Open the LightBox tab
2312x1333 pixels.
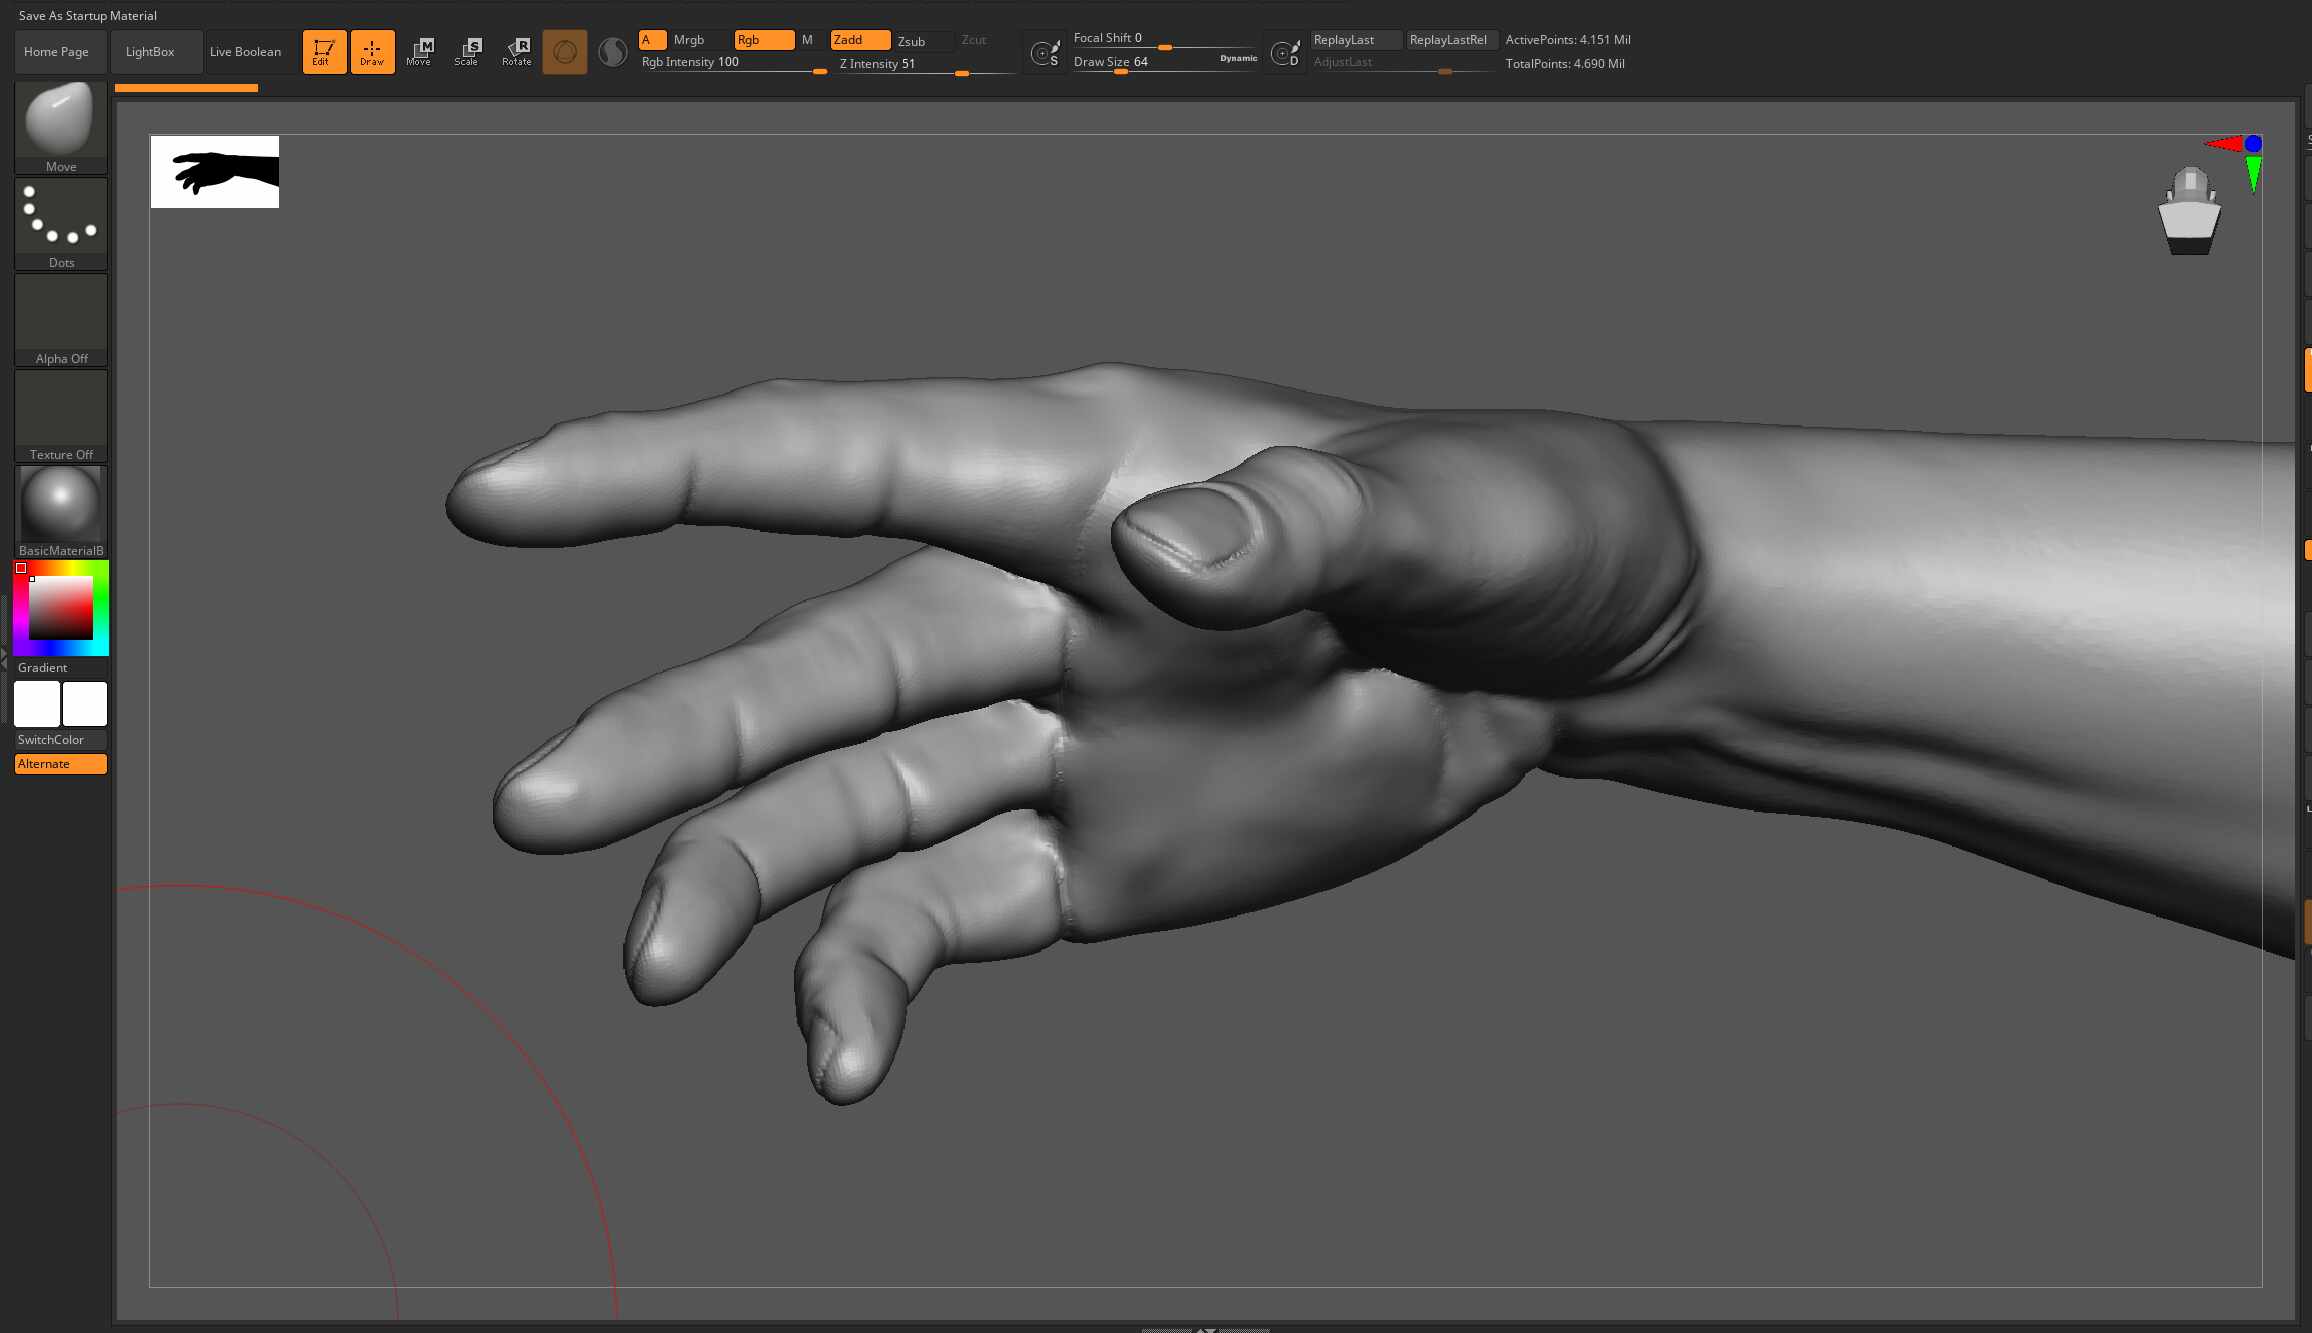tap(150, 52)
